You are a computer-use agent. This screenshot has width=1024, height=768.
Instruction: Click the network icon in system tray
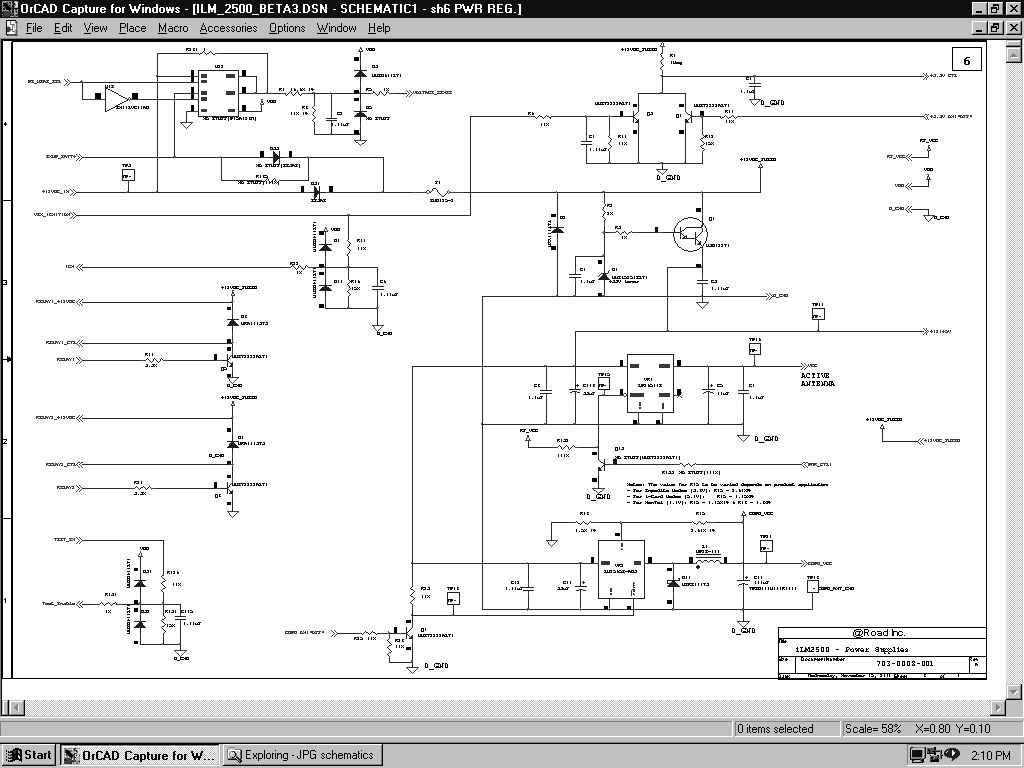point(933,755)
